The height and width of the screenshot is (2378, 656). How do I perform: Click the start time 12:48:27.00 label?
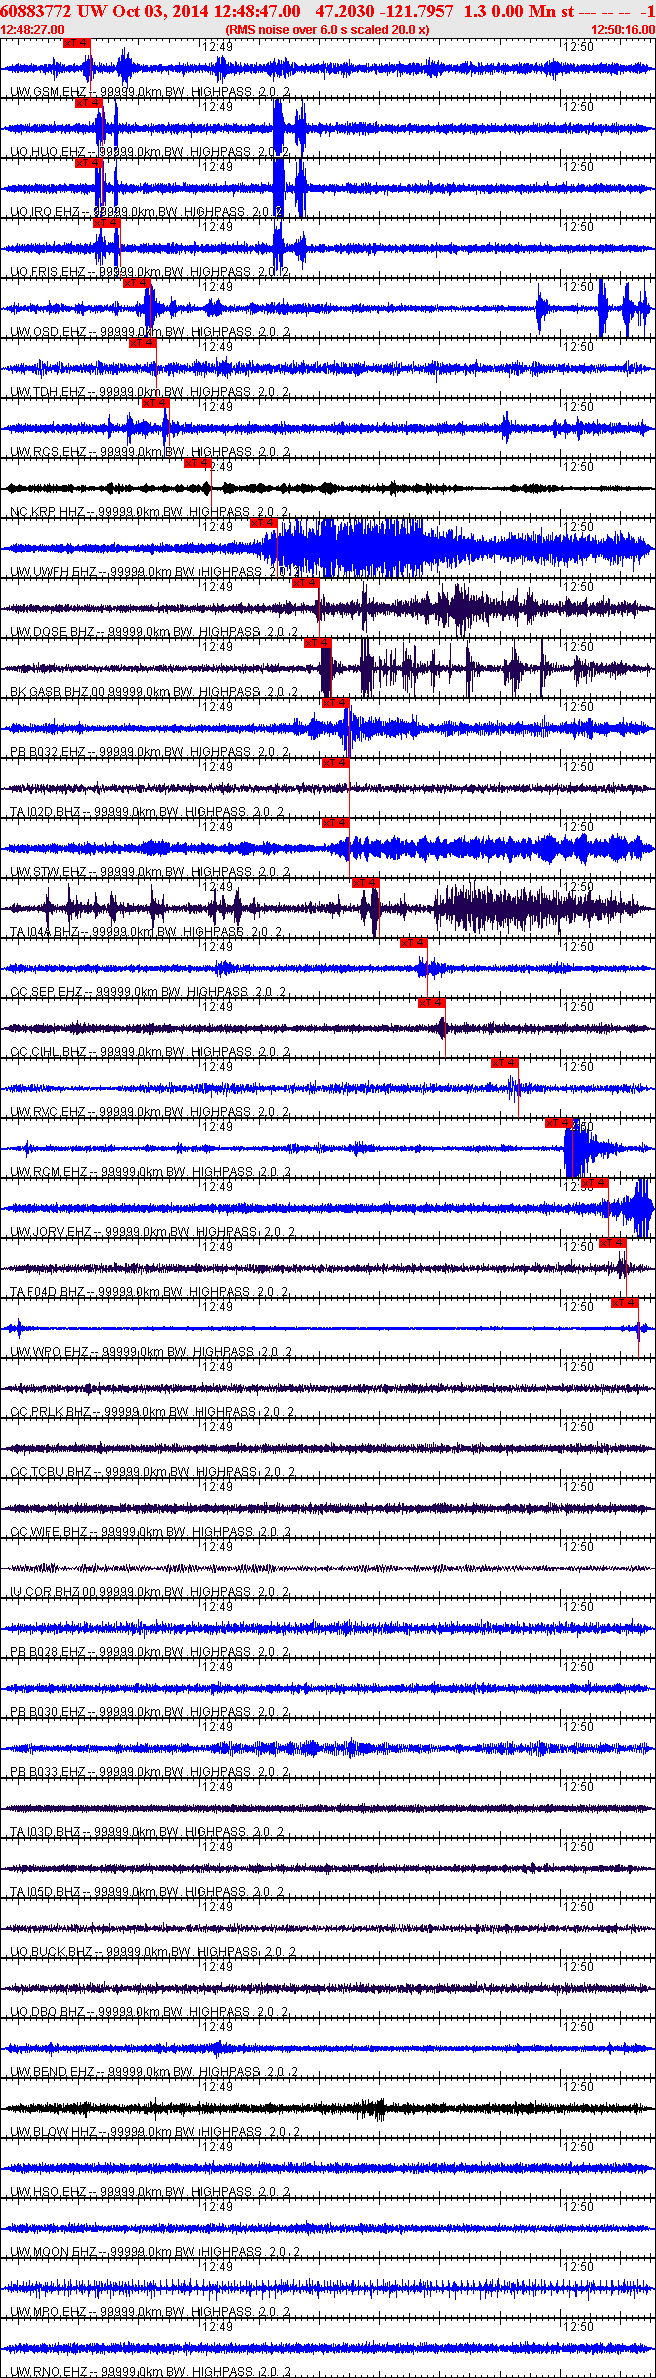[33, 30]
